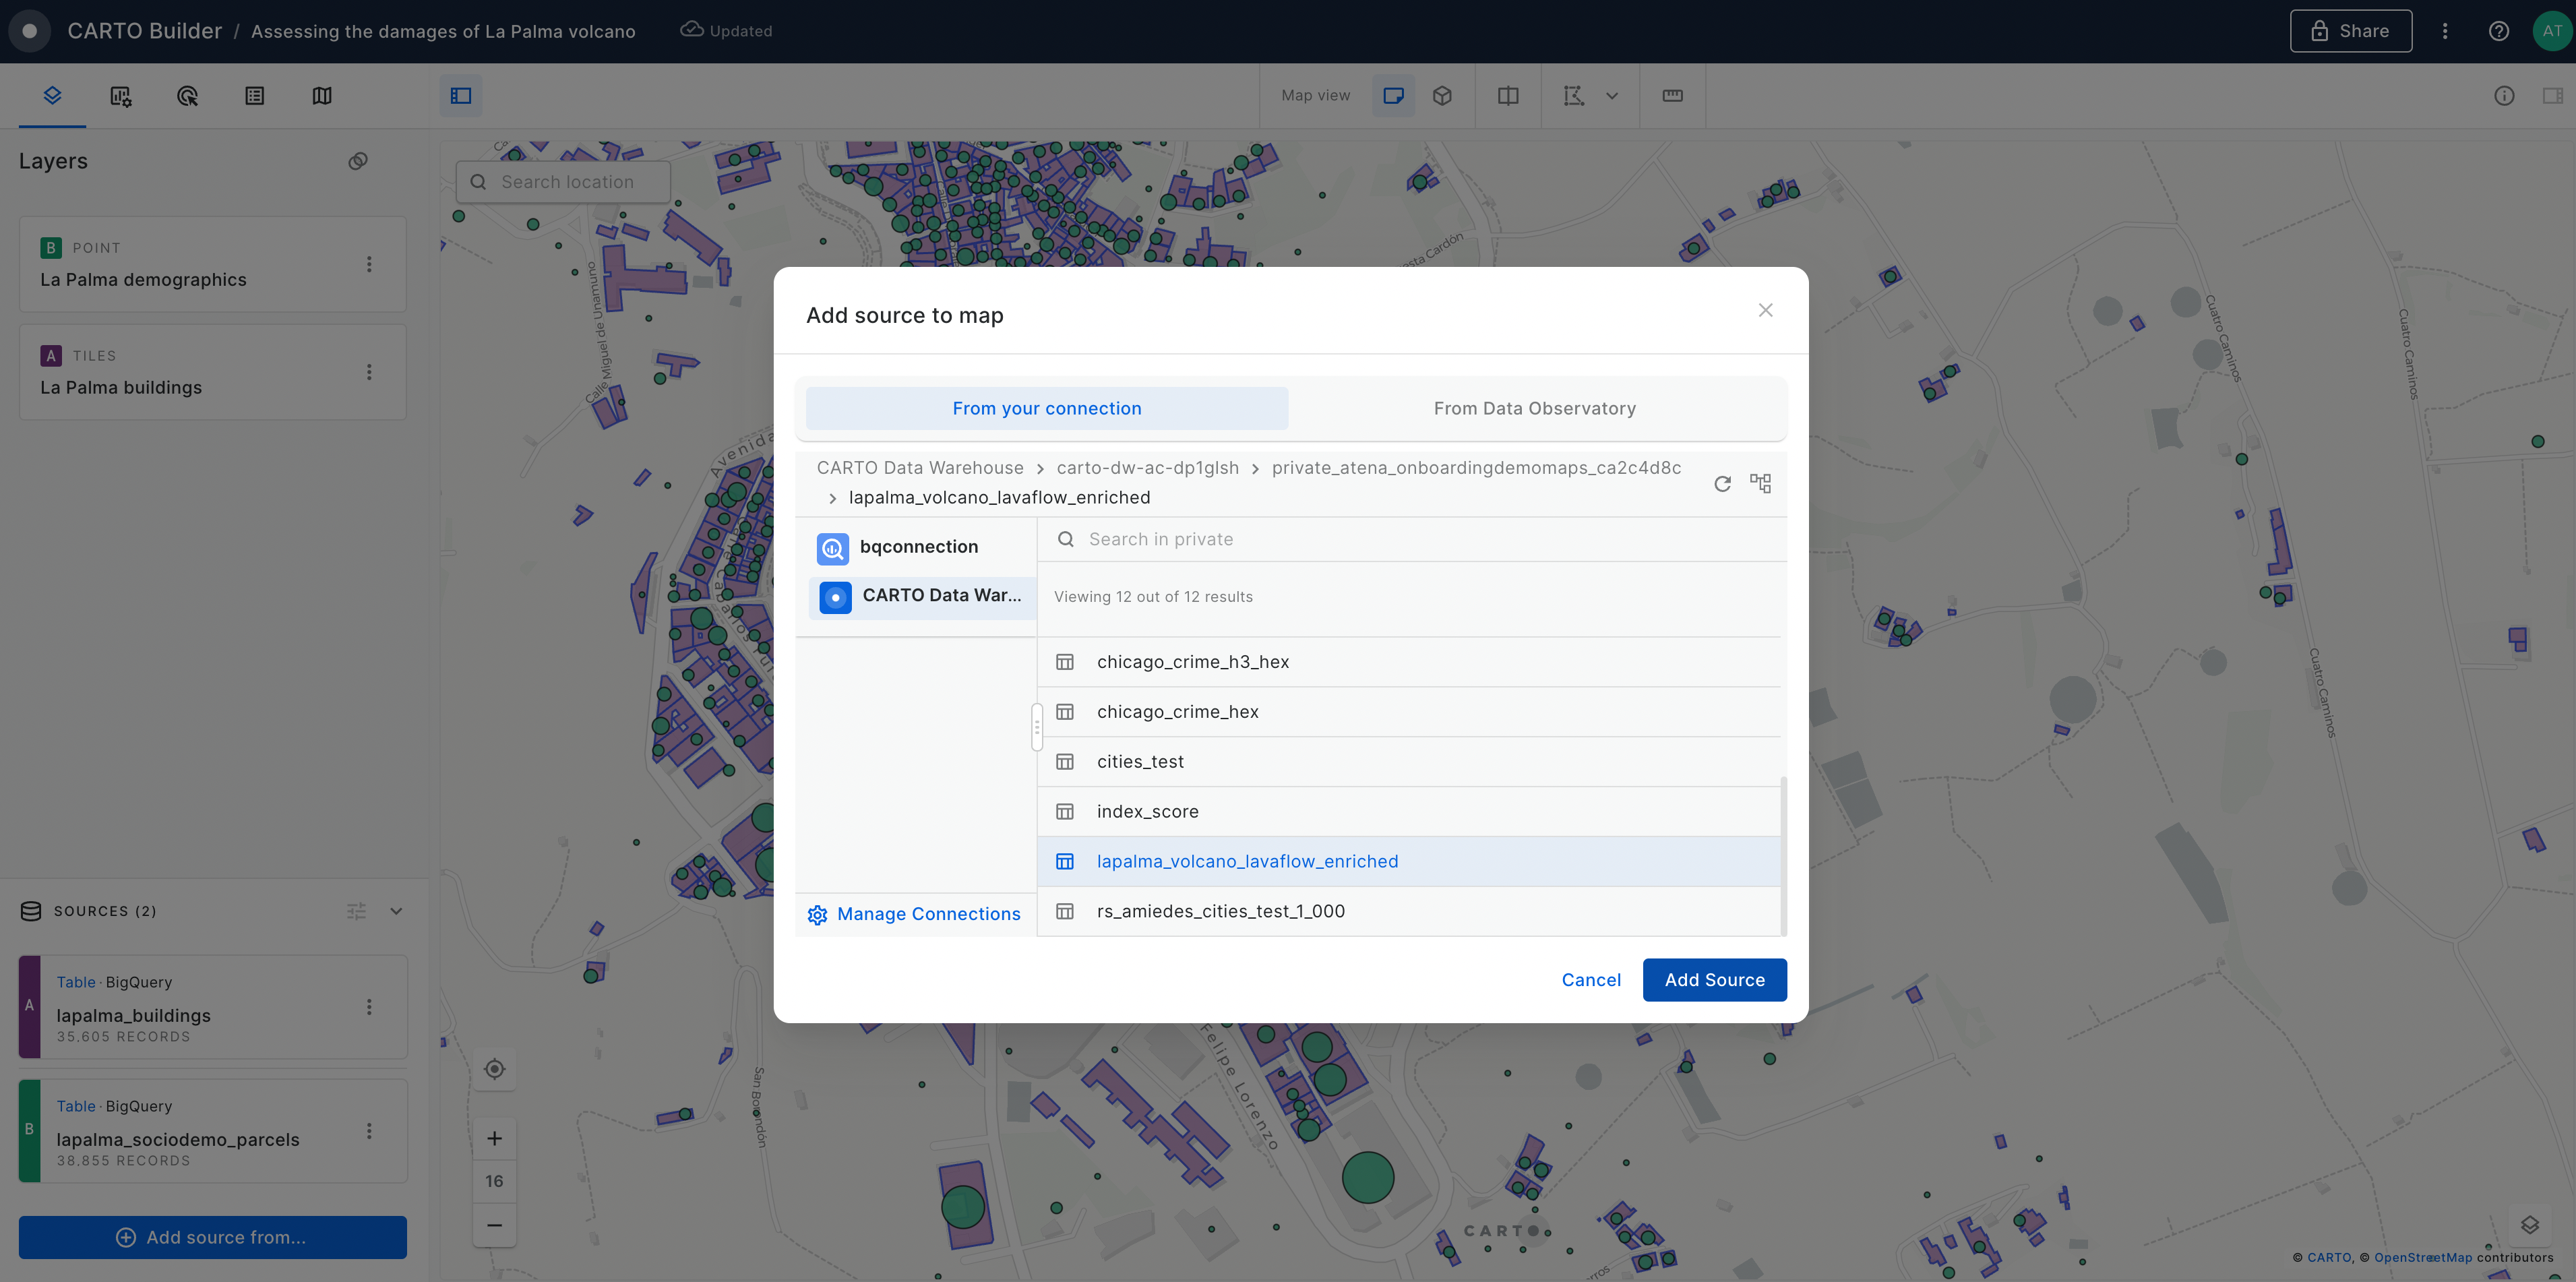Viewport: 2576px width, 1282px height.
Task: Go to CARTO Data Warehouse breadcrumb
Action: [x=920, y=468]
